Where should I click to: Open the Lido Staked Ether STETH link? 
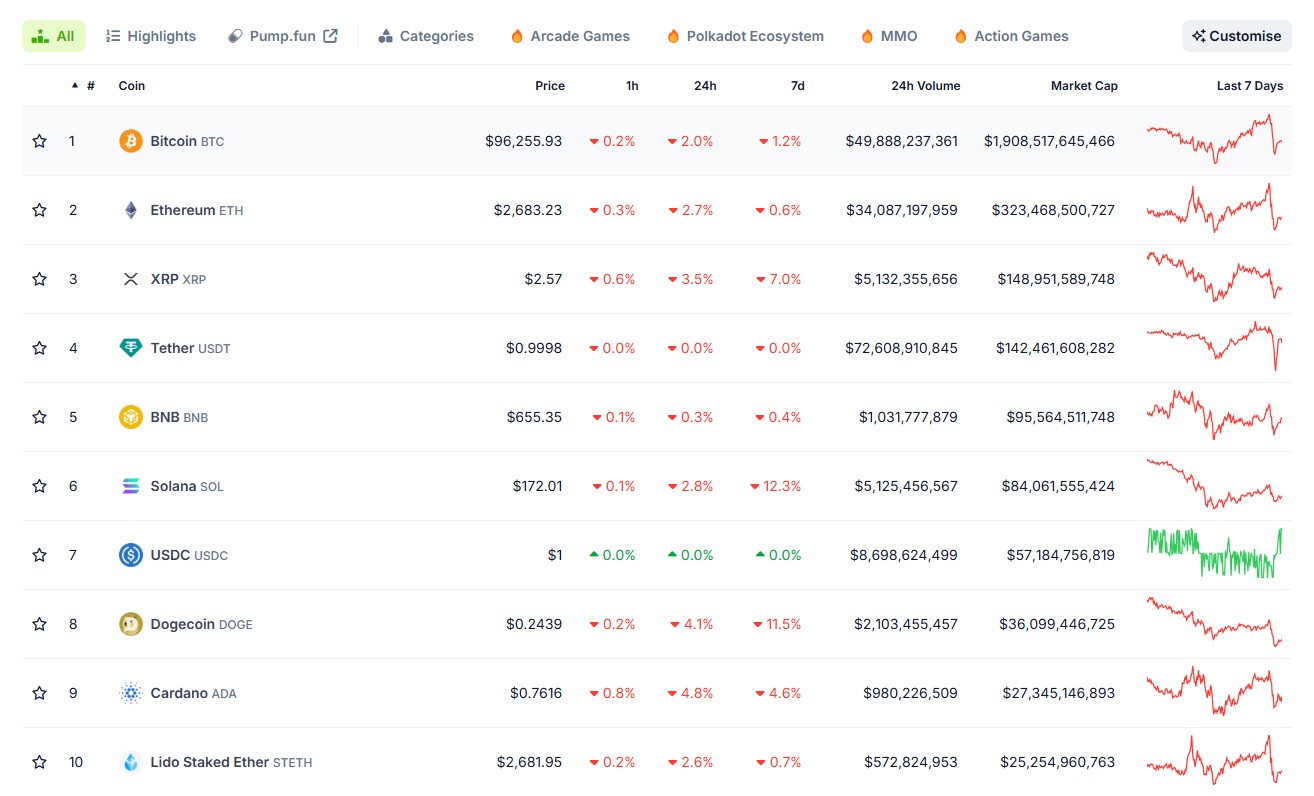coord(231,762)
